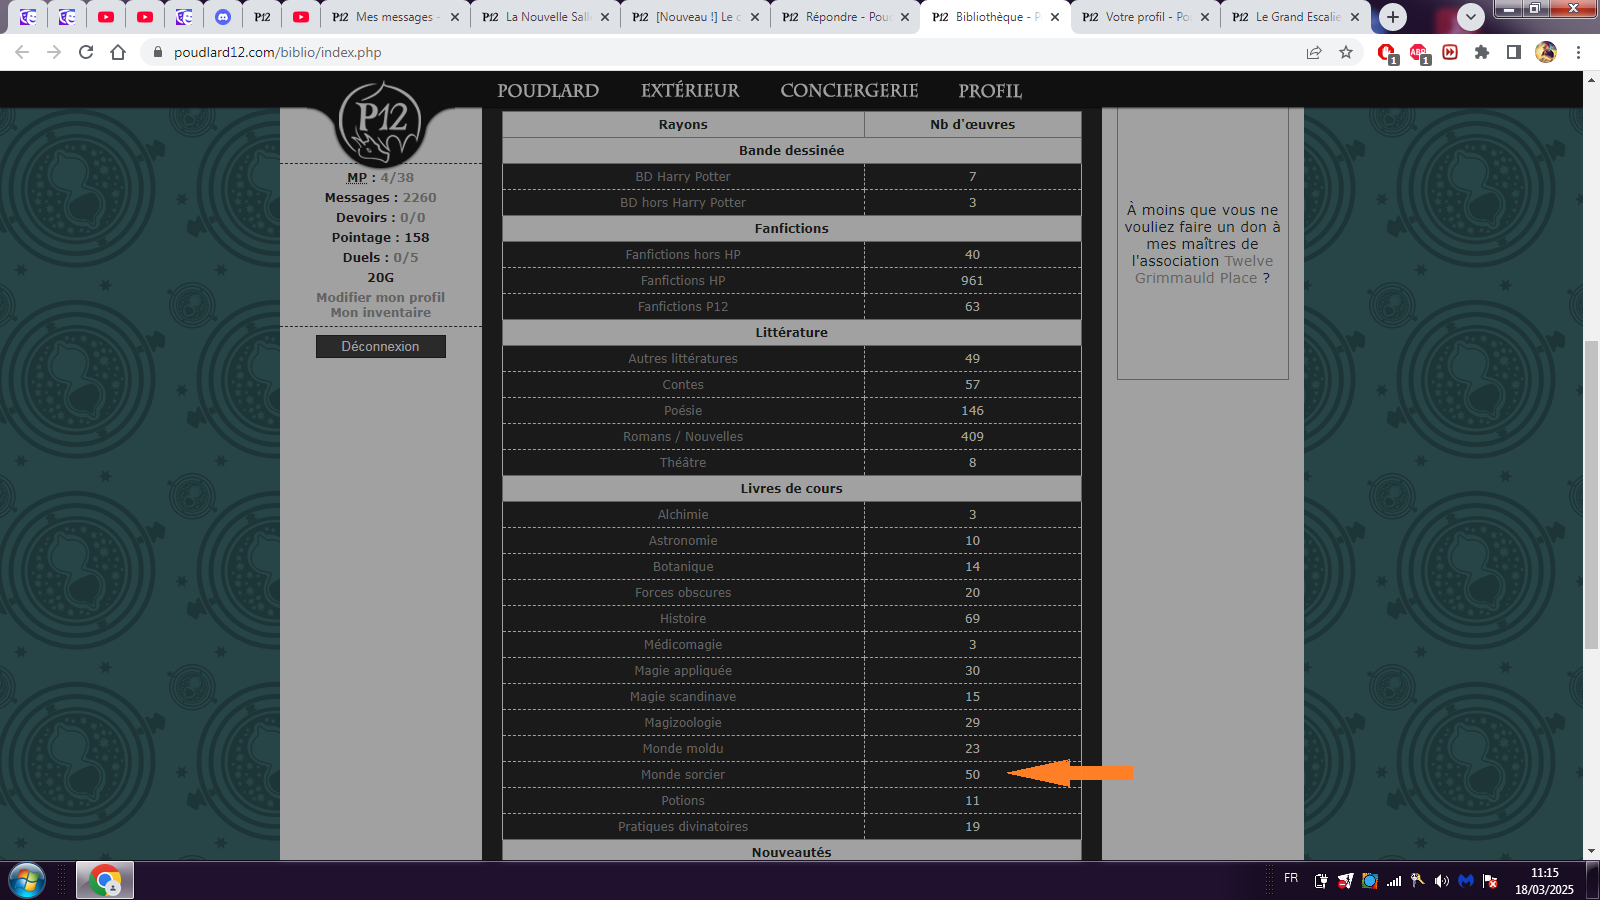Switch to the Le Grand Escalier tab

[x=1296, y=17]
